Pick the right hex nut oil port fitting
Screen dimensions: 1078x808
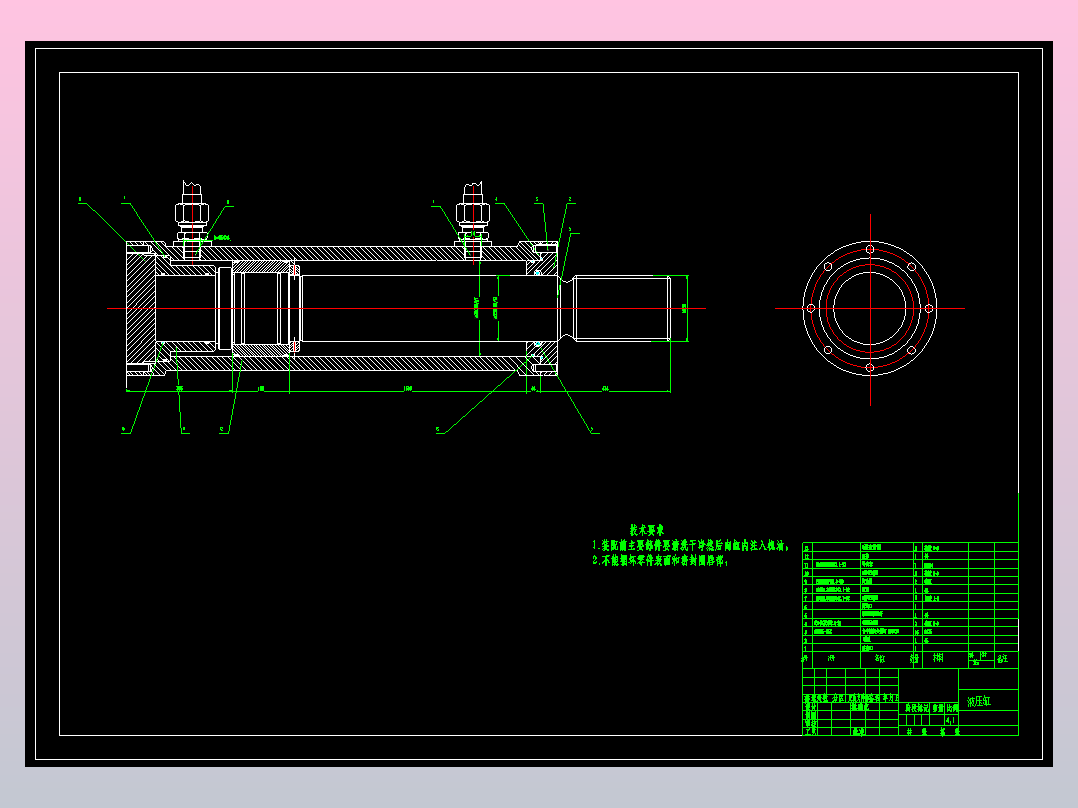pos(473,212)
